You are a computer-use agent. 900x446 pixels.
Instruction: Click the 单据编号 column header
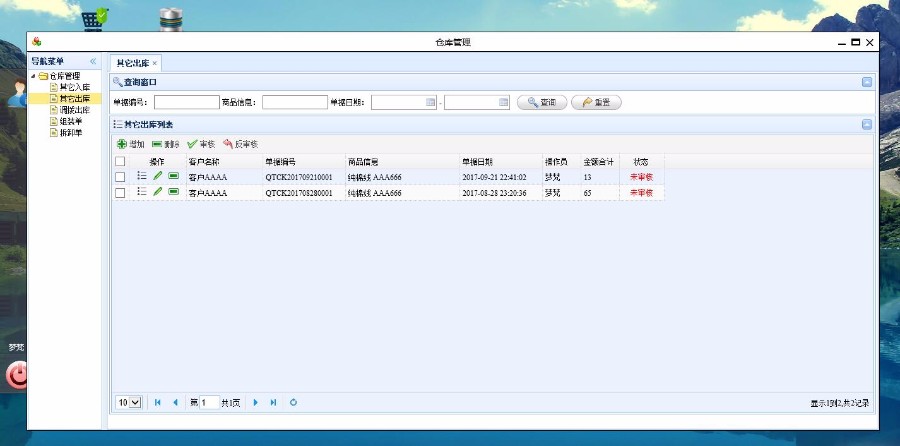coord(304,162)
